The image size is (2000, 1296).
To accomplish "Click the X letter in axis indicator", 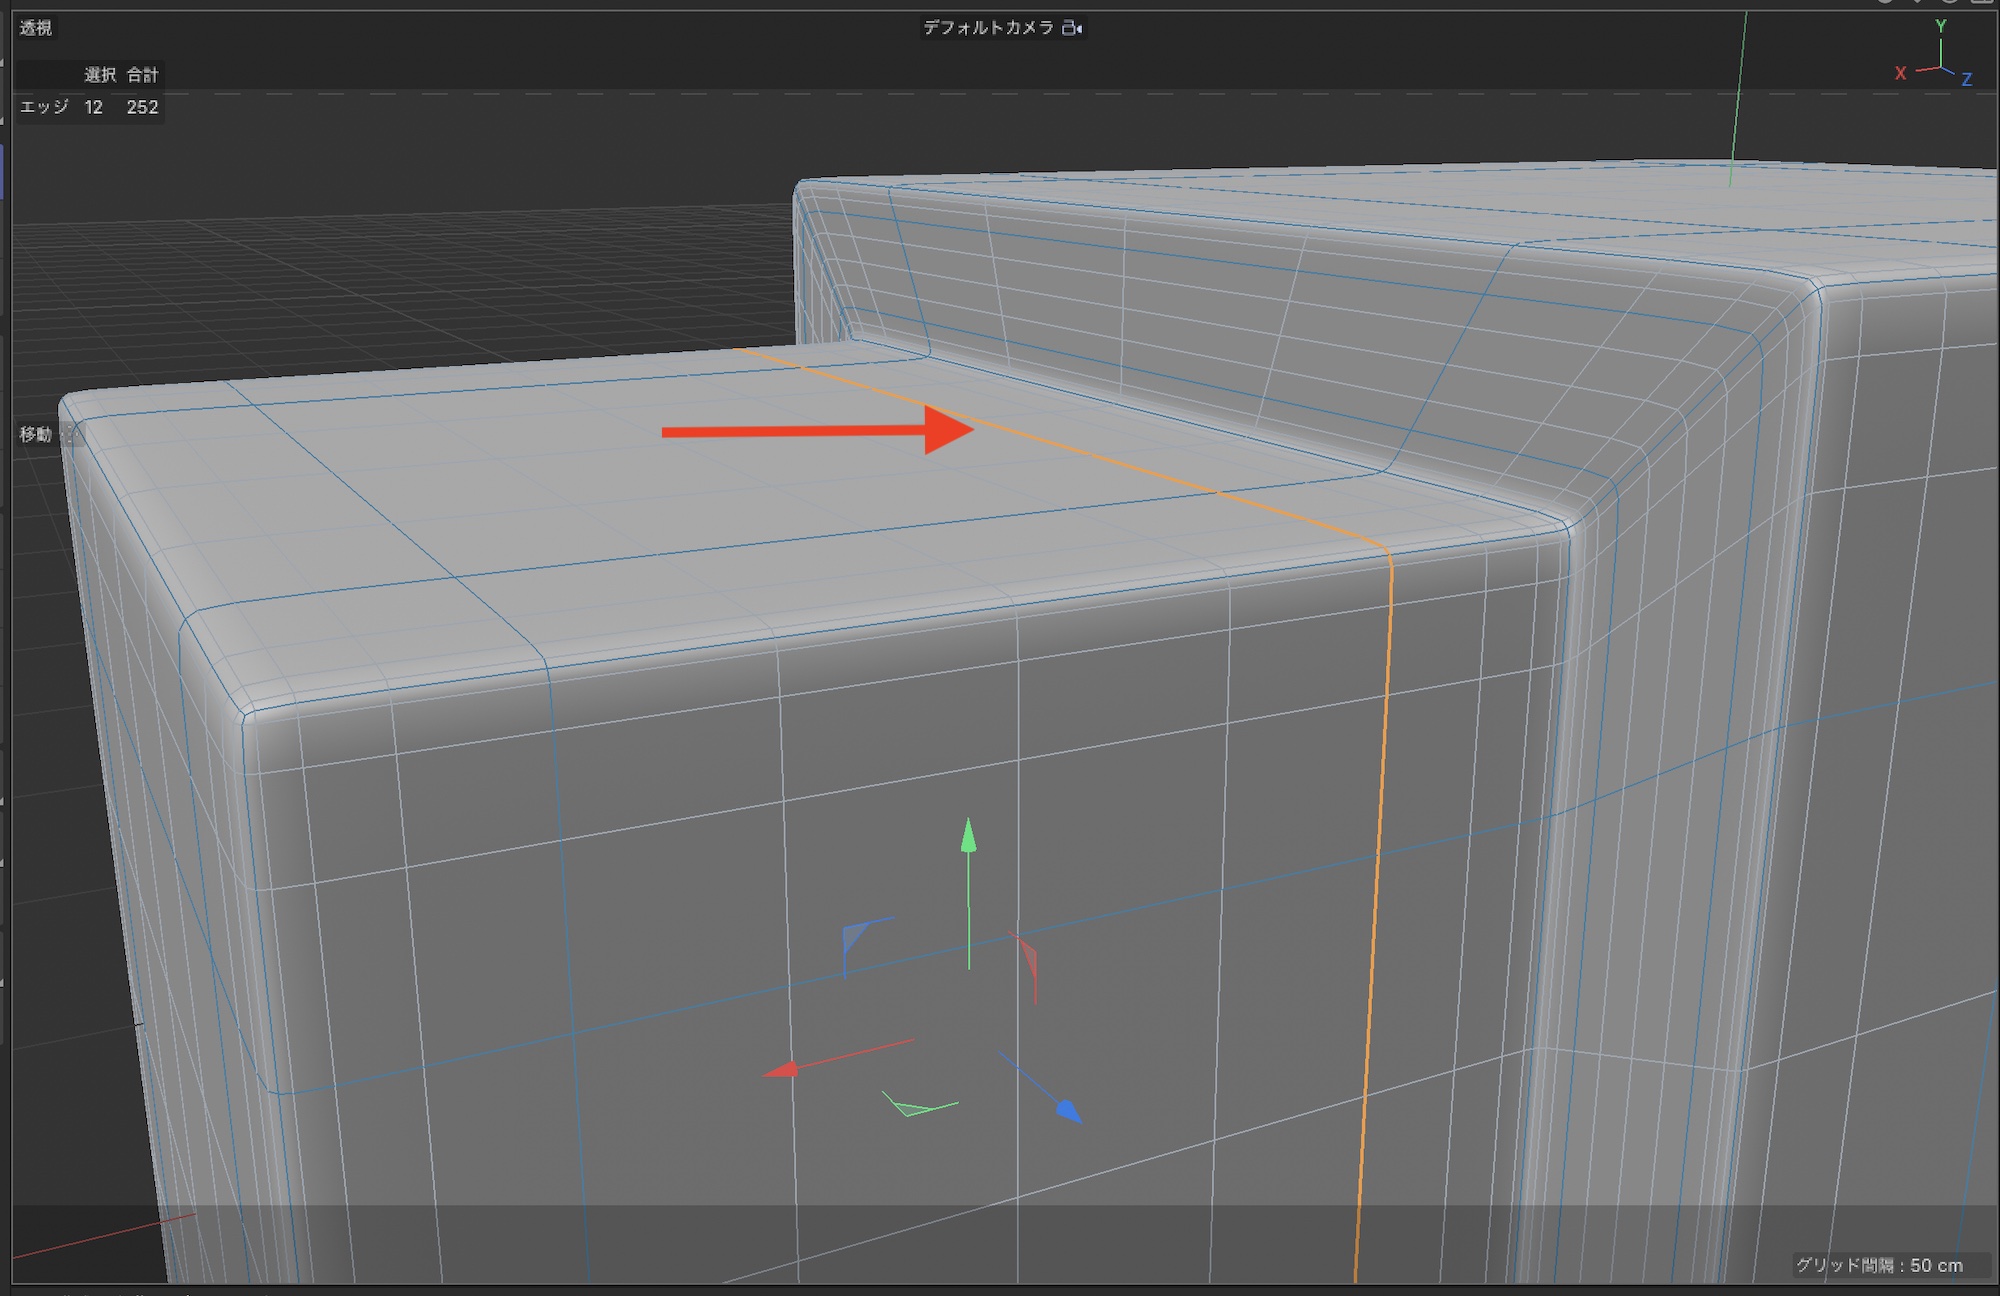I will pyautogui.click(x=1900, y=73).
